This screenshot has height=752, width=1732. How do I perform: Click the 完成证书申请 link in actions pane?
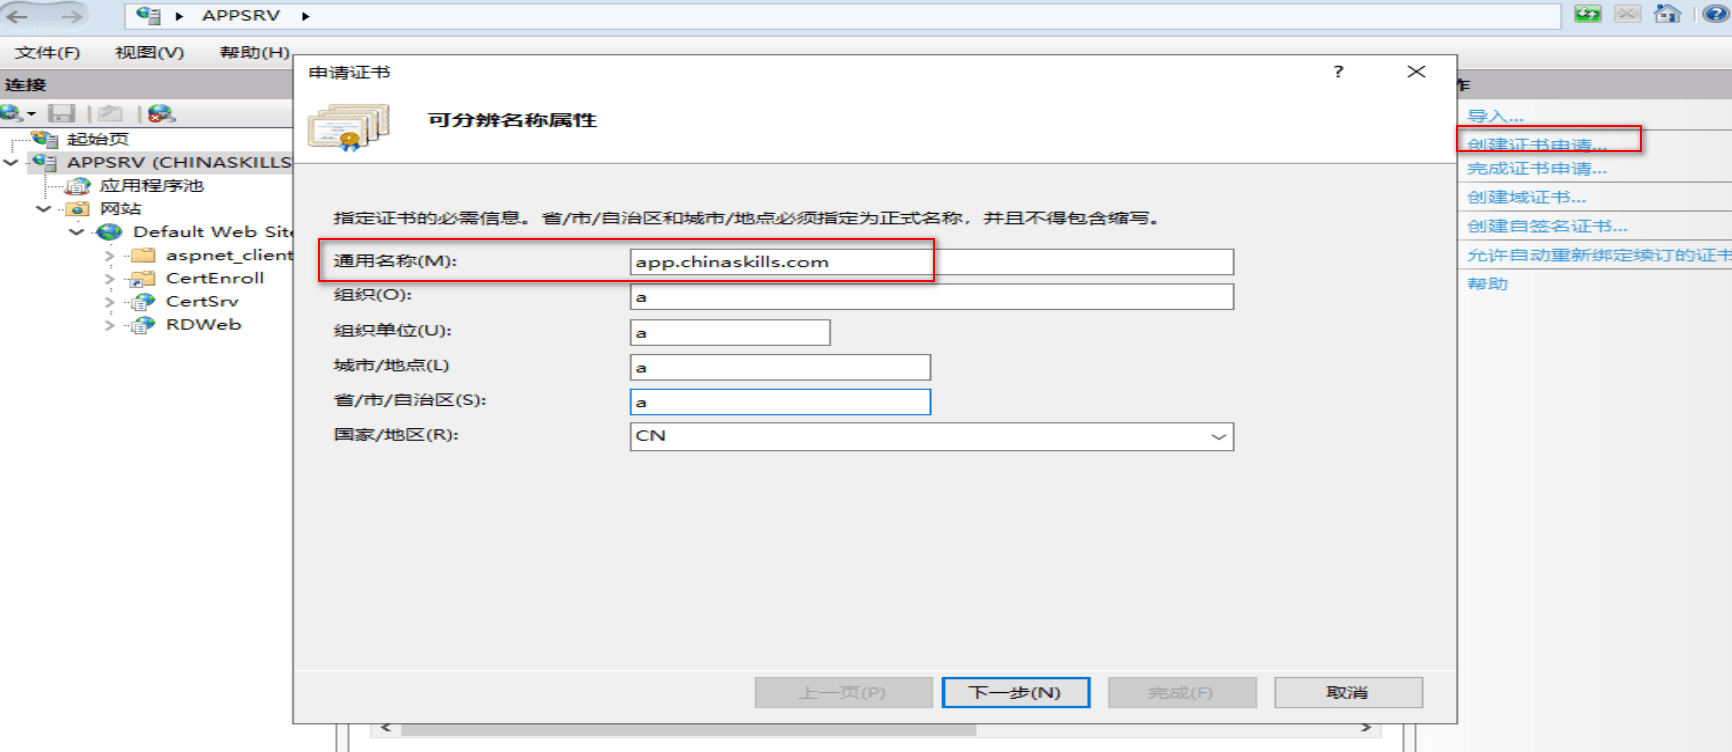(x=1536, y=169)
